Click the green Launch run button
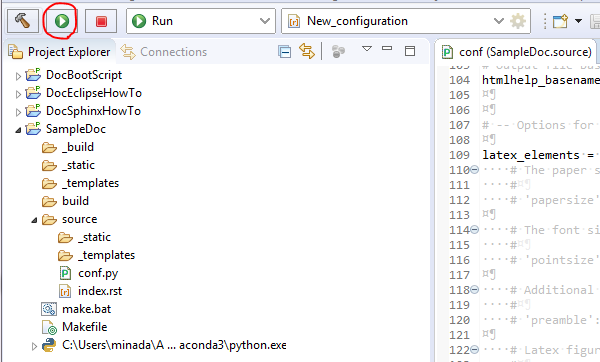This screenshot has height=362, width=600. click(62, 21)
